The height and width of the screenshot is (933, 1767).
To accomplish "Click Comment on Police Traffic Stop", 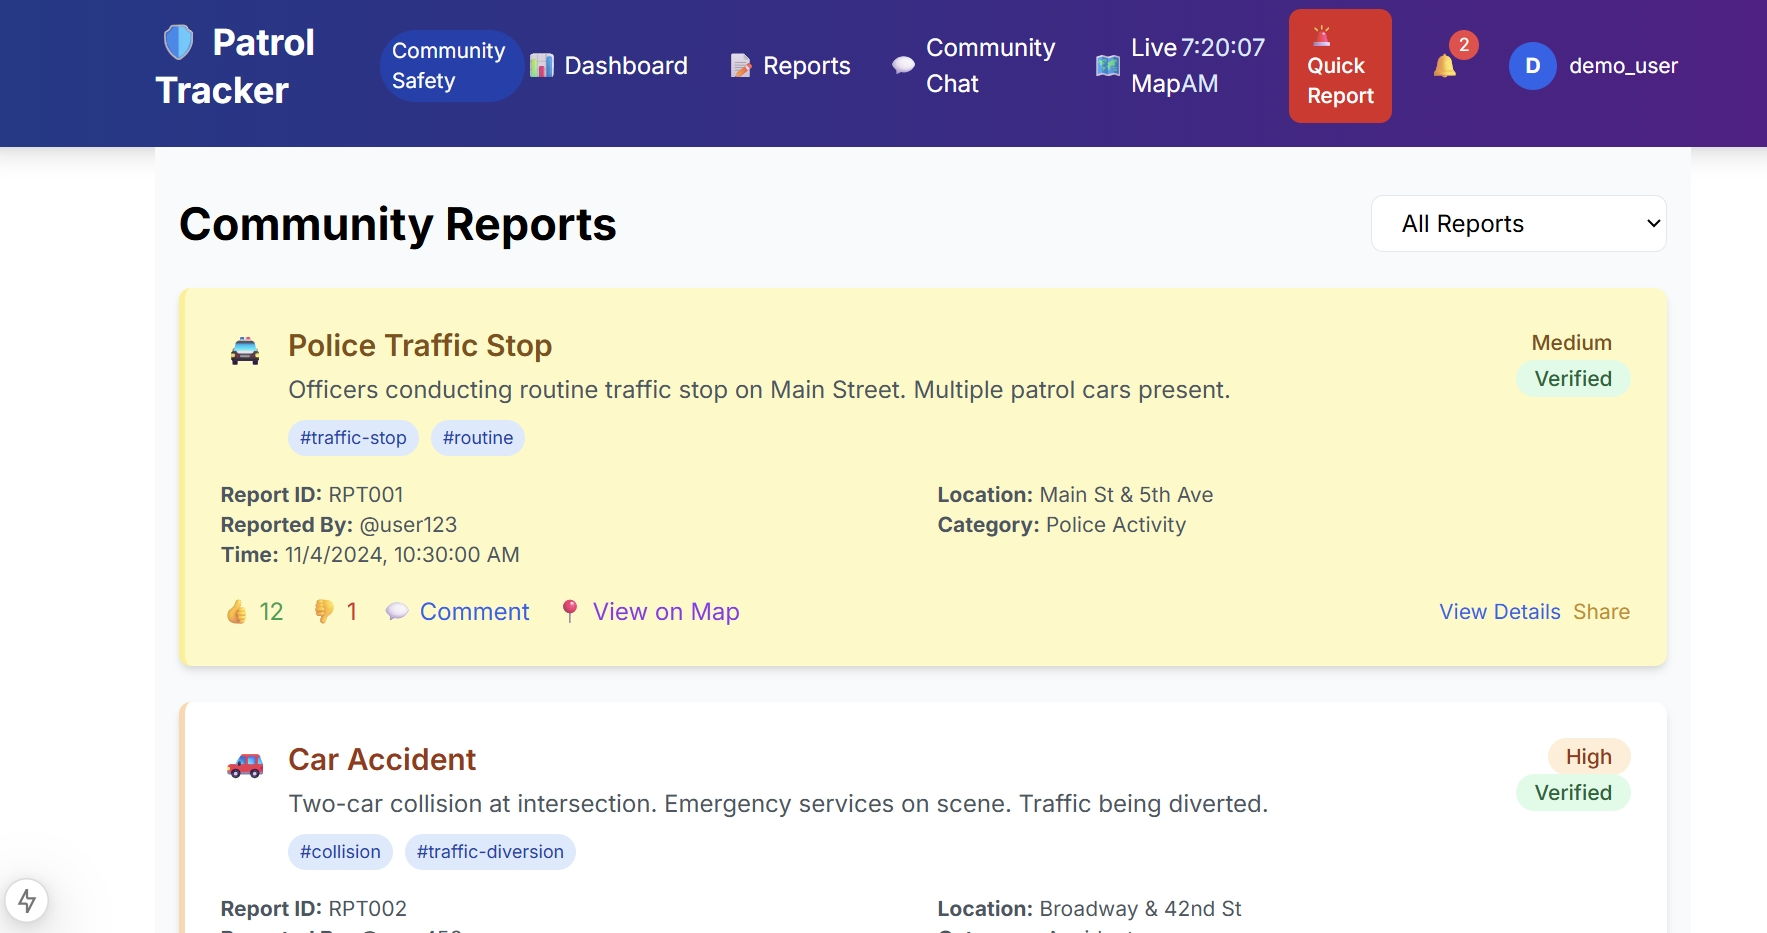I will point(458,612).
